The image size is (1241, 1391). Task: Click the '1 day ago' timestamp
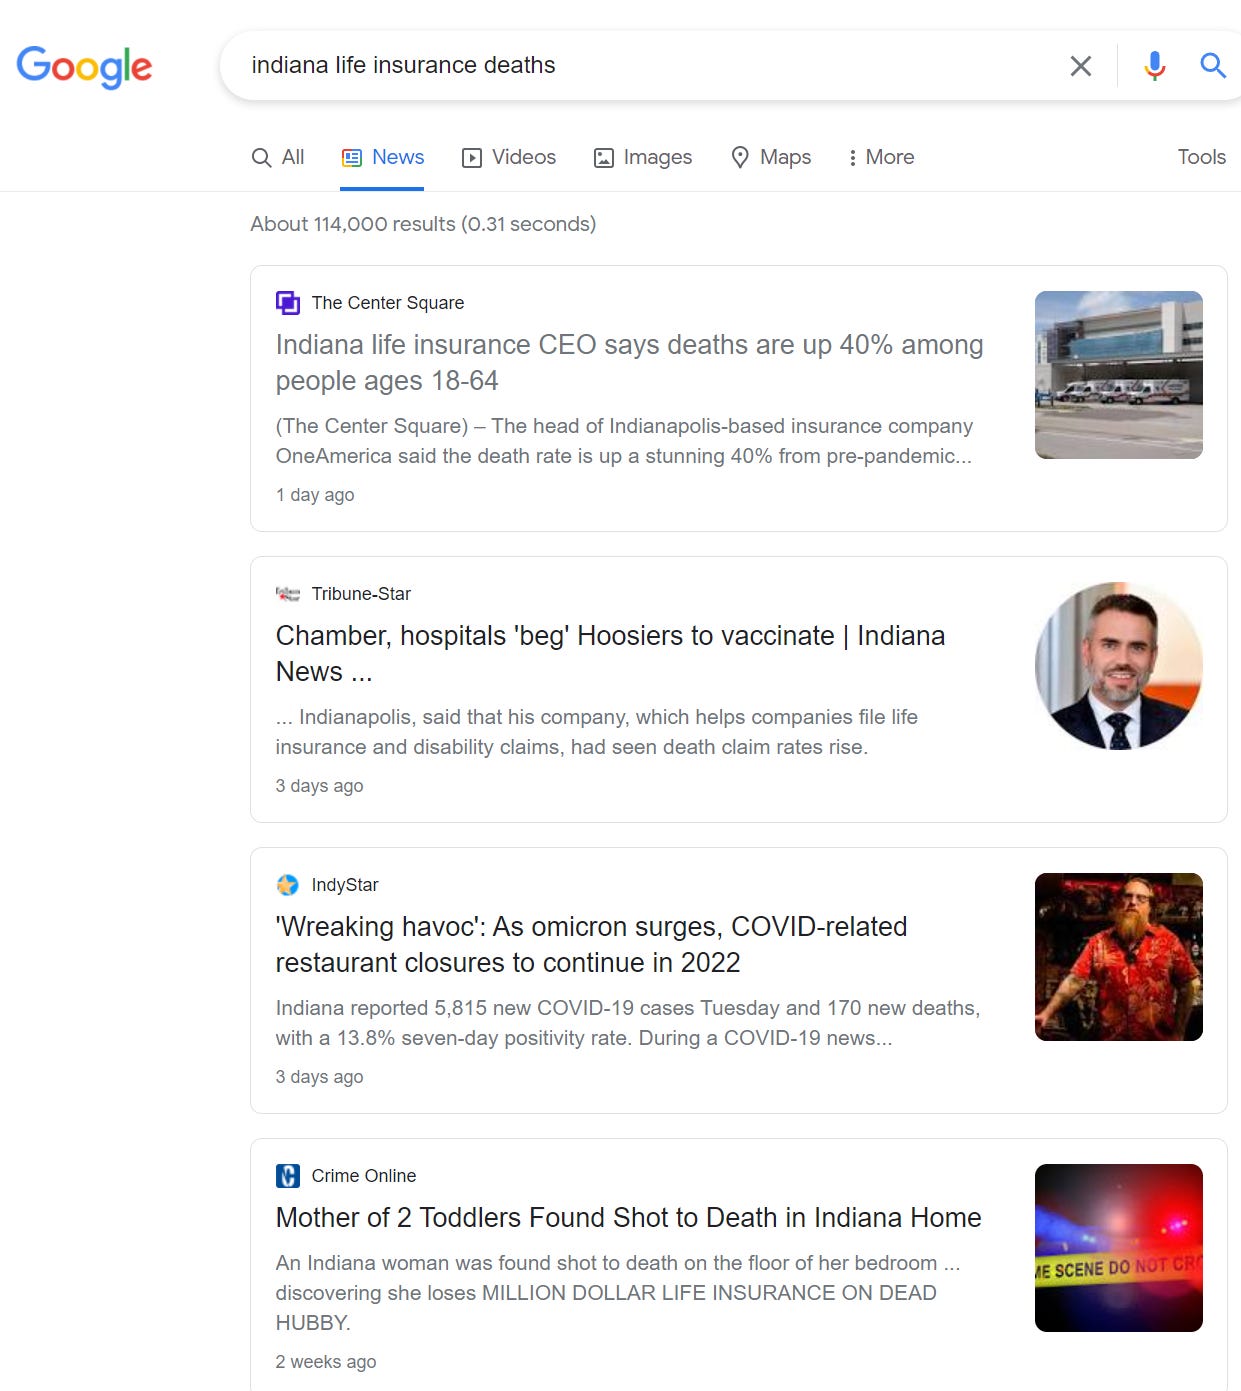(315, 495)
